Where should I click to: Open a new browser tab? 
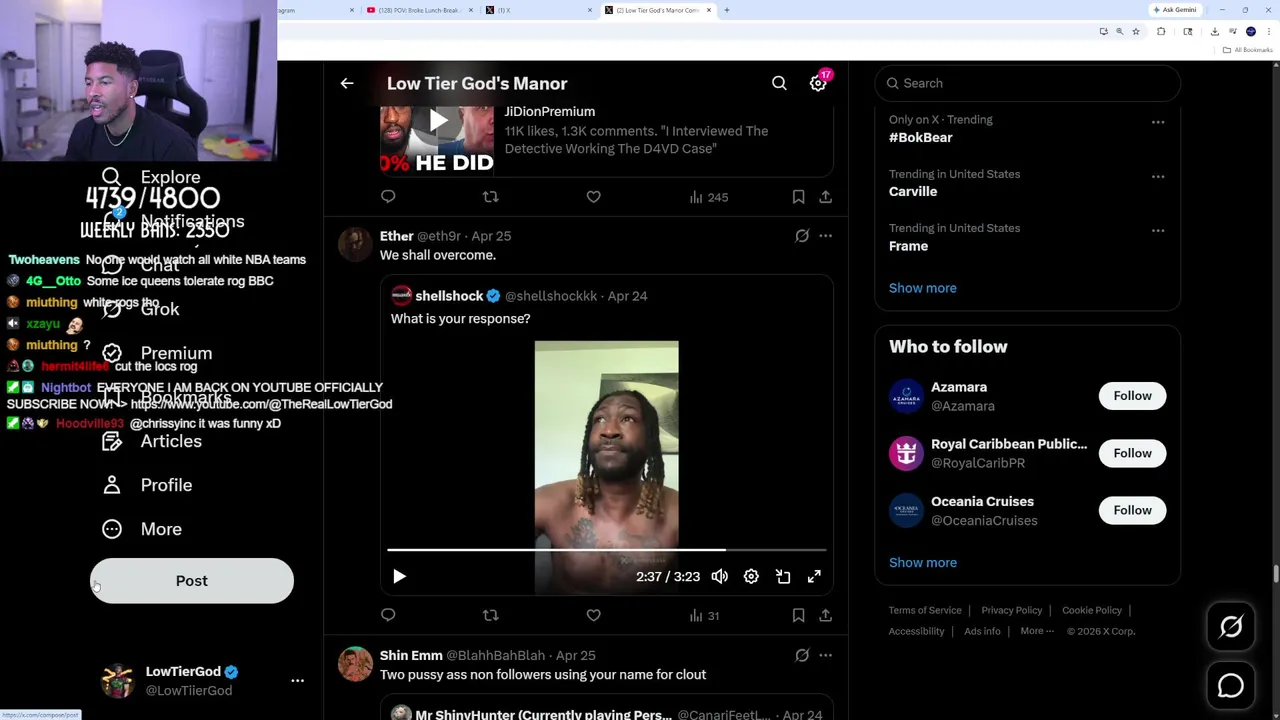click(x=727, y=10)
